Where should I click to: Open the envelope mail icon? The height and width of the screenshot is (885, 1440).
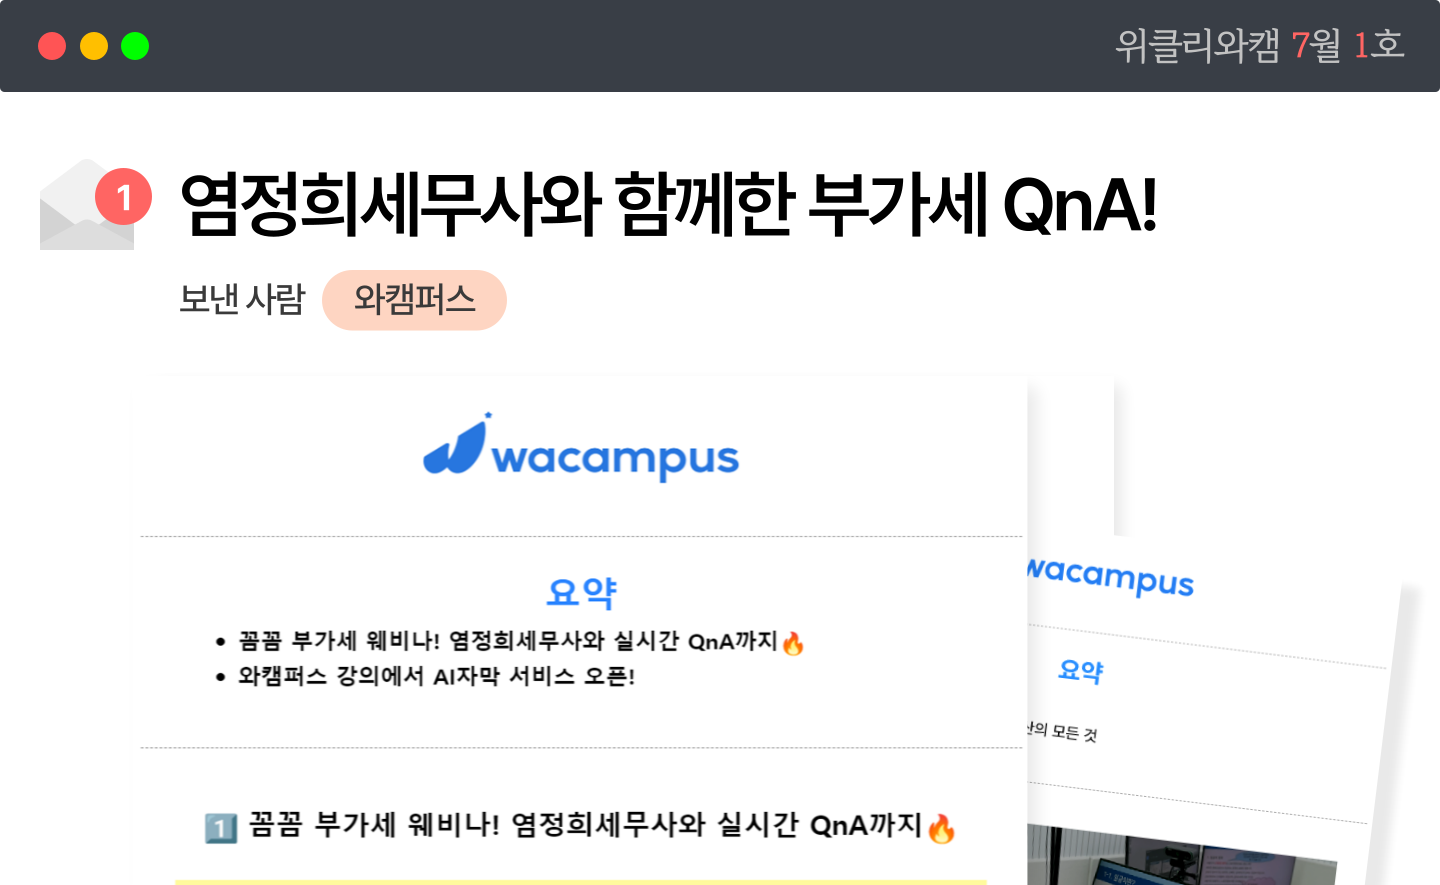click(x=87, y=205)
